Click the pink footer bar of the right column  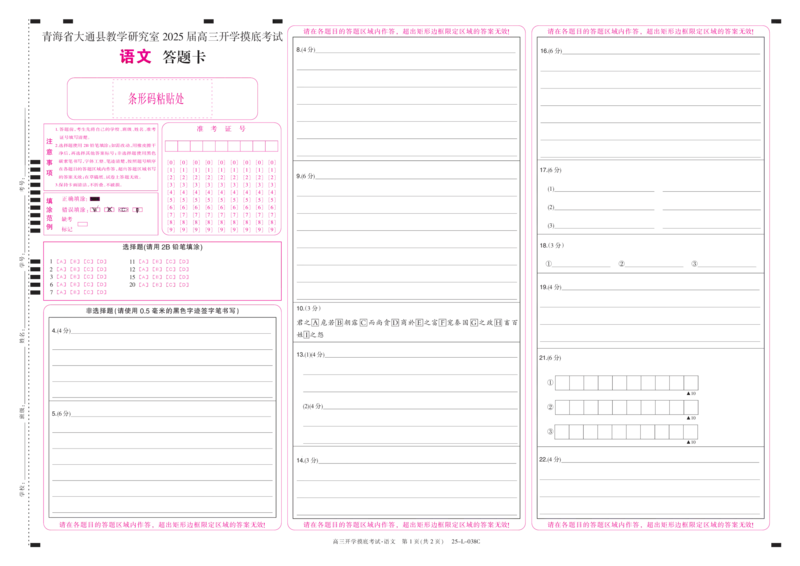(x=652, y=523)
